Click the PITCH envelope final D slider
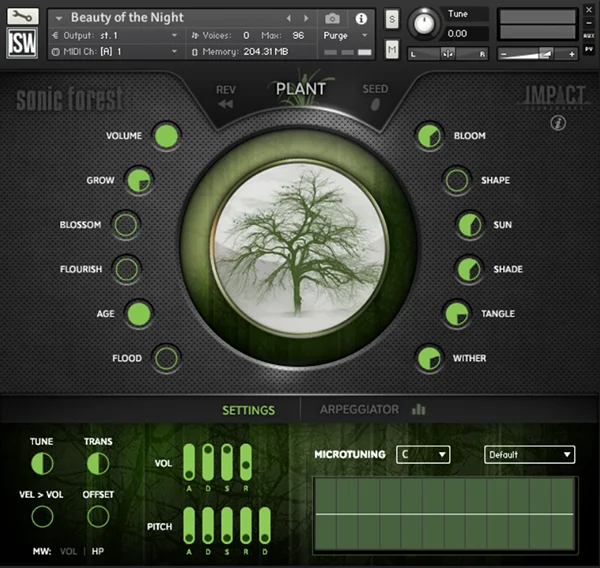 tap(265, 526)
